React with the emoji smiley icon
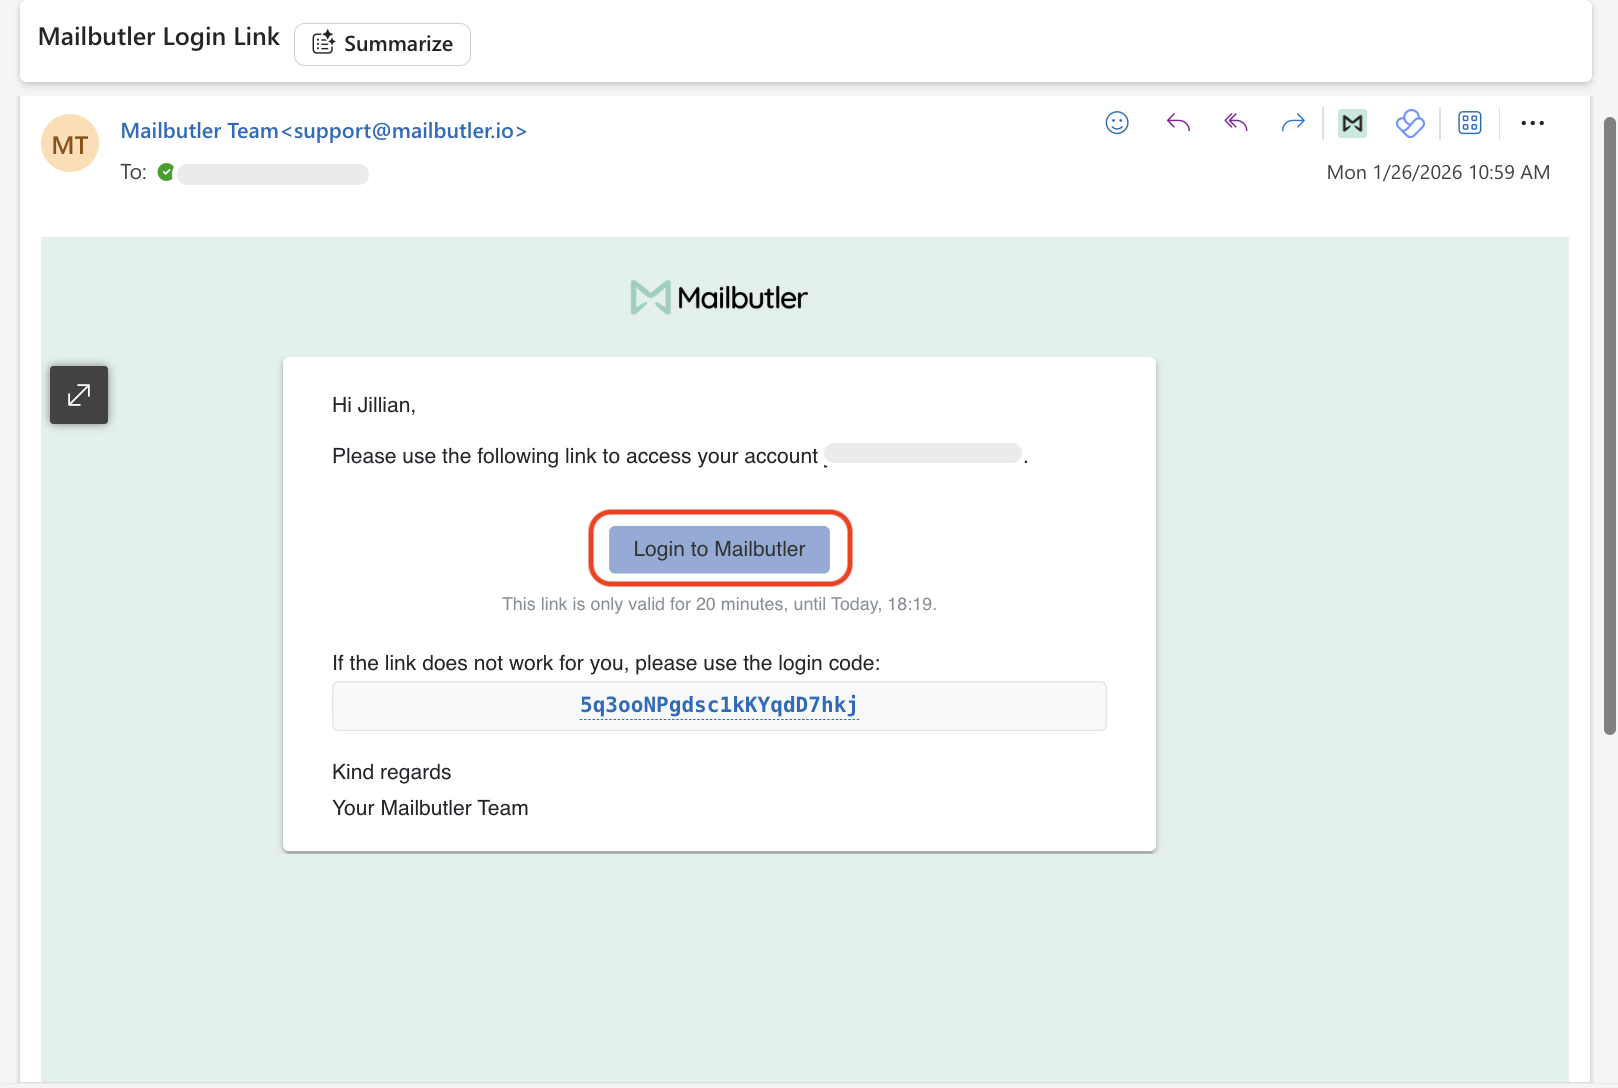This screenshot has height=1088, width=1618. (1117, 123)
